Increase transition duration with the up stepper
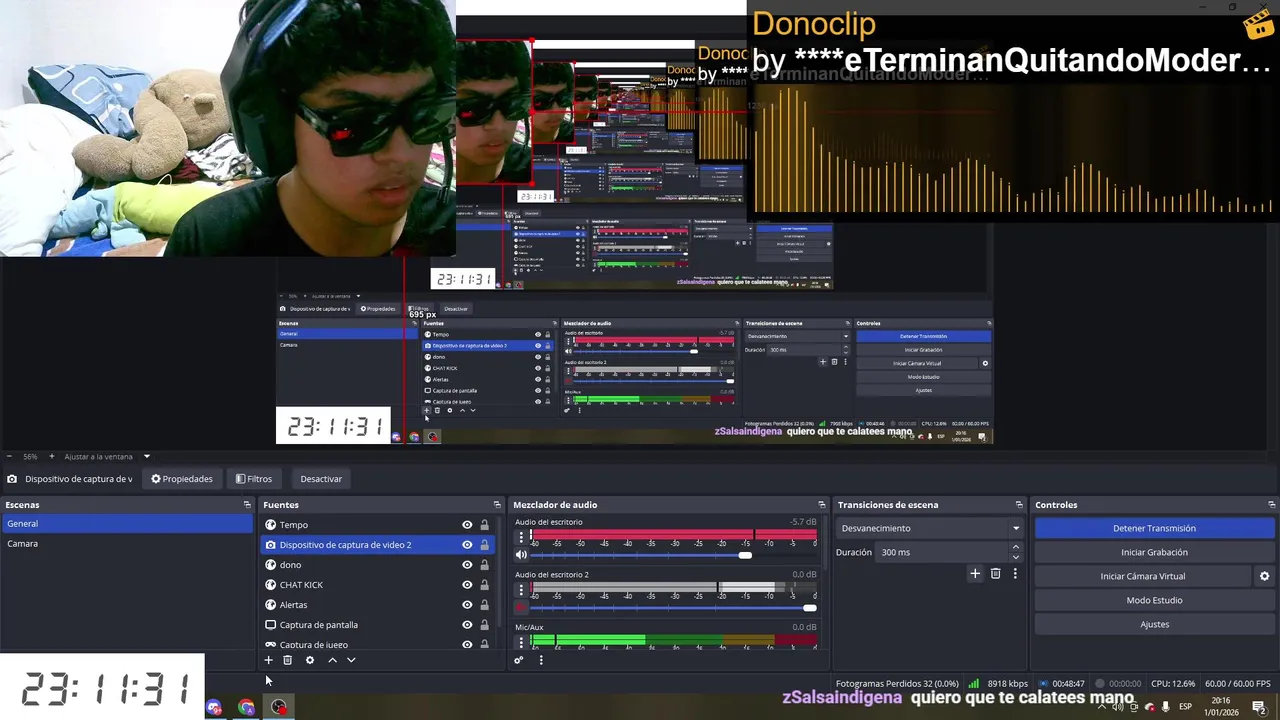1280x720 pixels. [1016, 547]
